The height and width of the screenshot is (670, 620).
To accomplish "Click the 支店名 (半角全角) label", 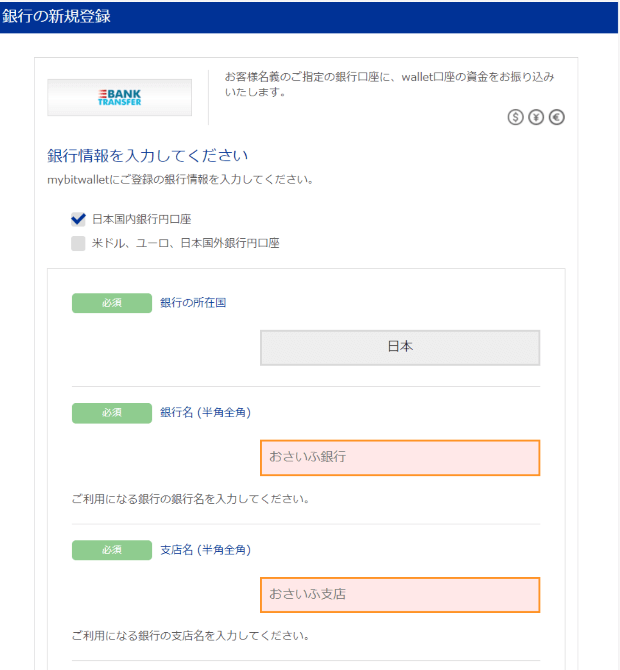I will pyautogui.click(x=206, y=550).
